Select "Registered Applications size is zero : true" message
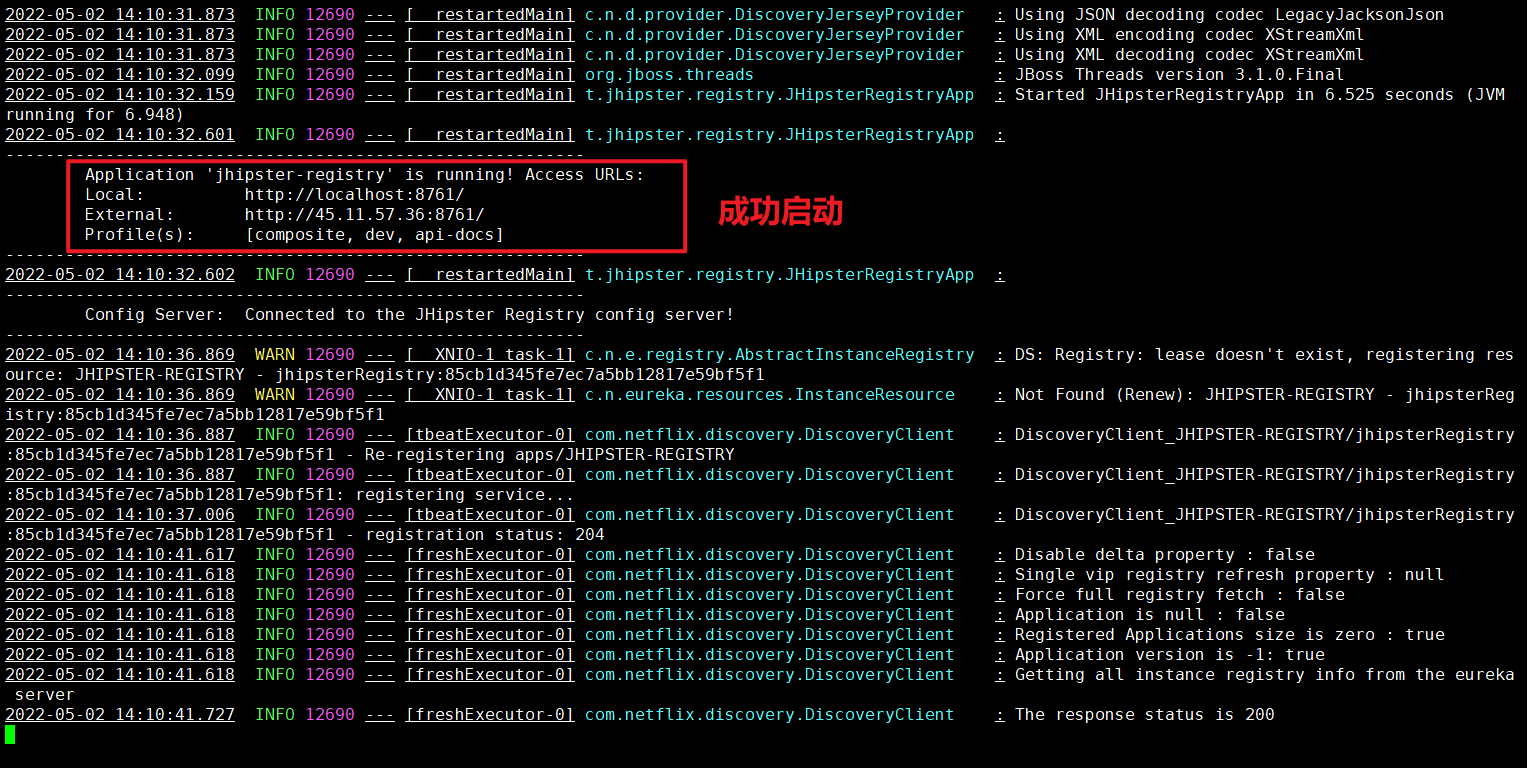1527x768 pixels. coord(1230,634)
